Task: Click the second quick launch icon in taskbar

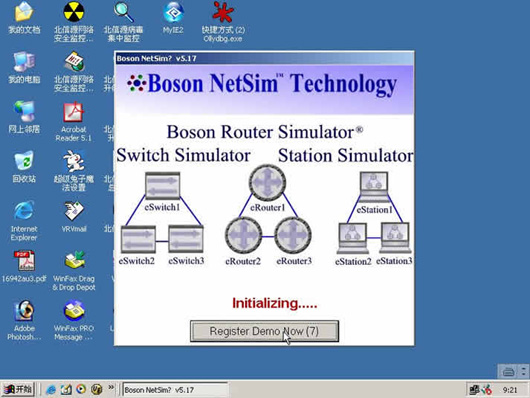Action: pyautogui.click(x=66, y=390)
